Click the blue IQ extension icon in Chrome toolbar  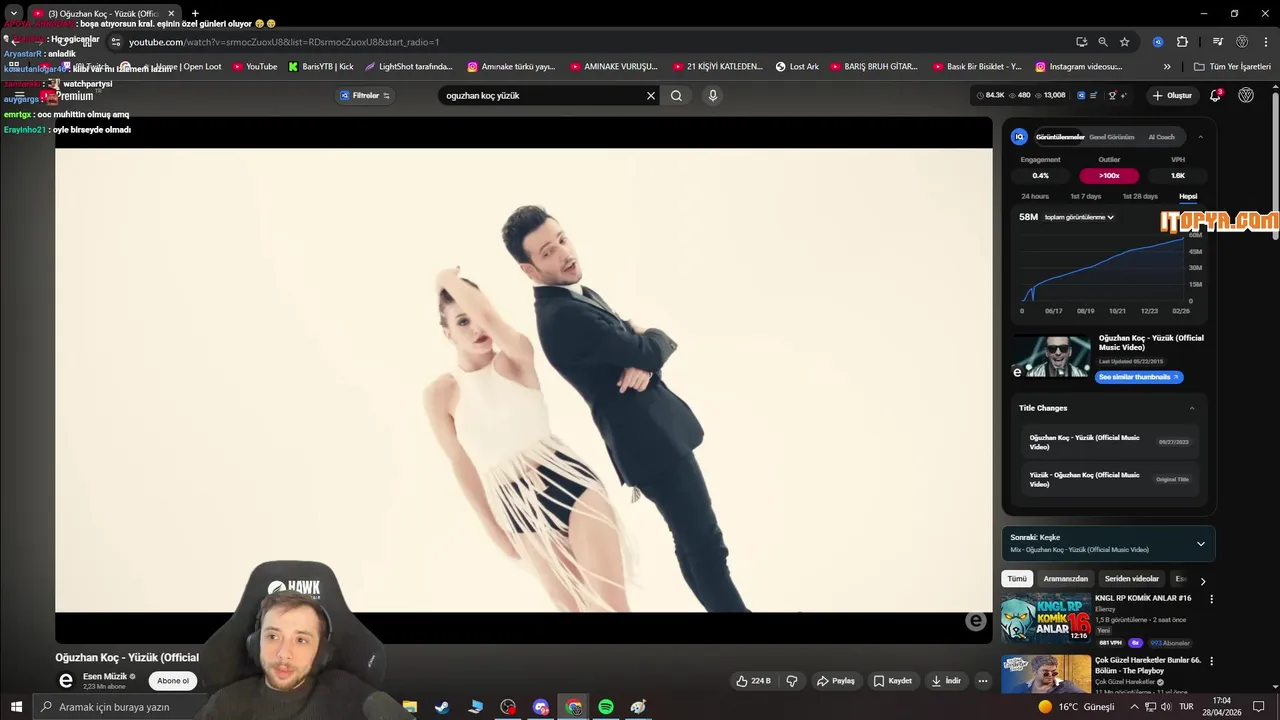click(1158, 42)
